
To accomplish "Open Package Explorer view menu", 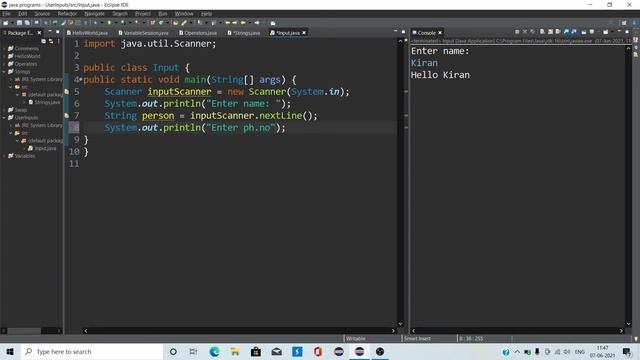I will (59, 41).
